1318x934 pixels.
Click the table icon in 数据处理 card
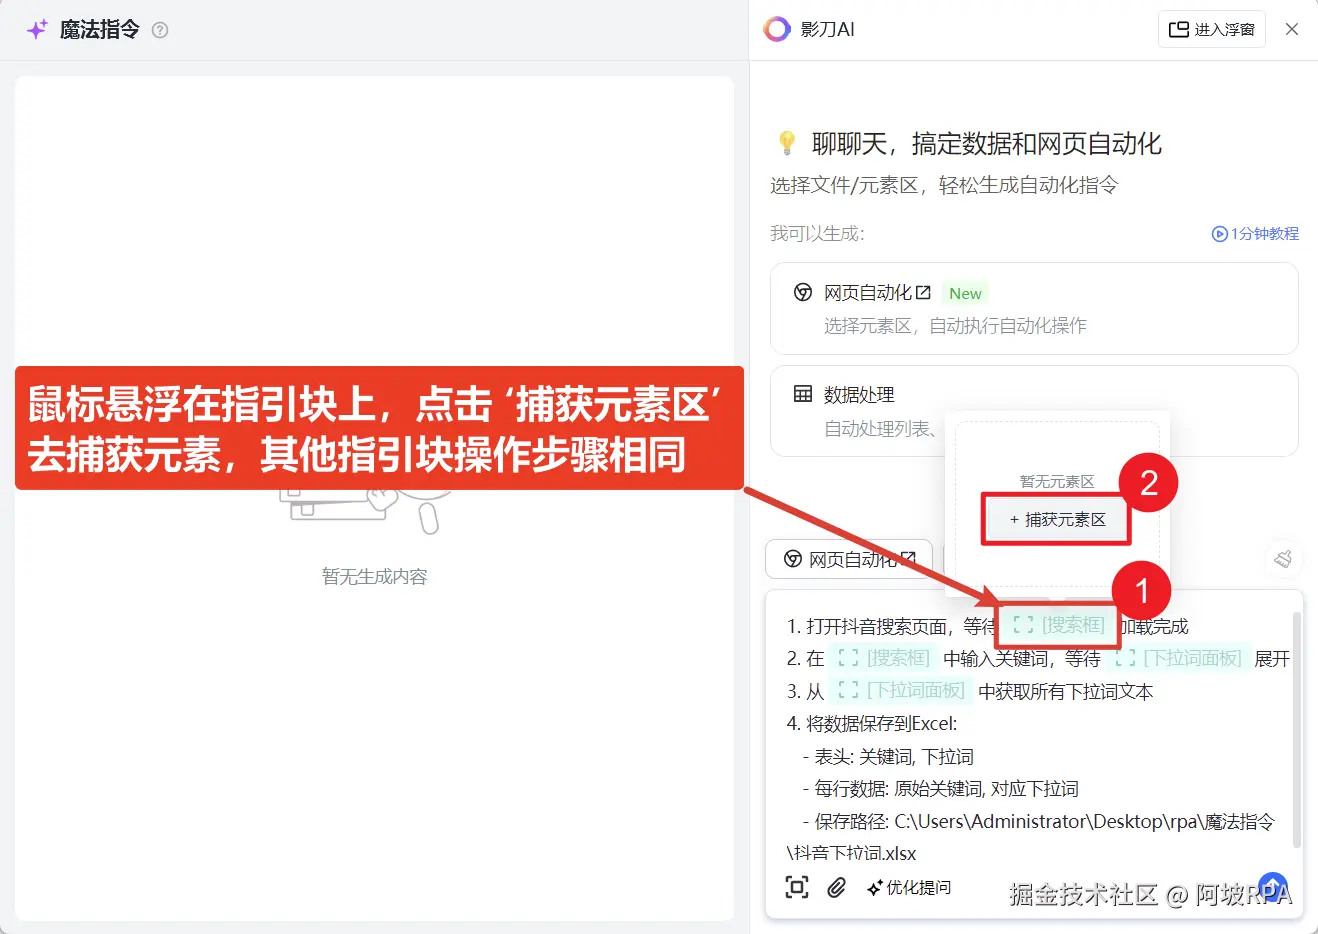click(x=803, y=393)
